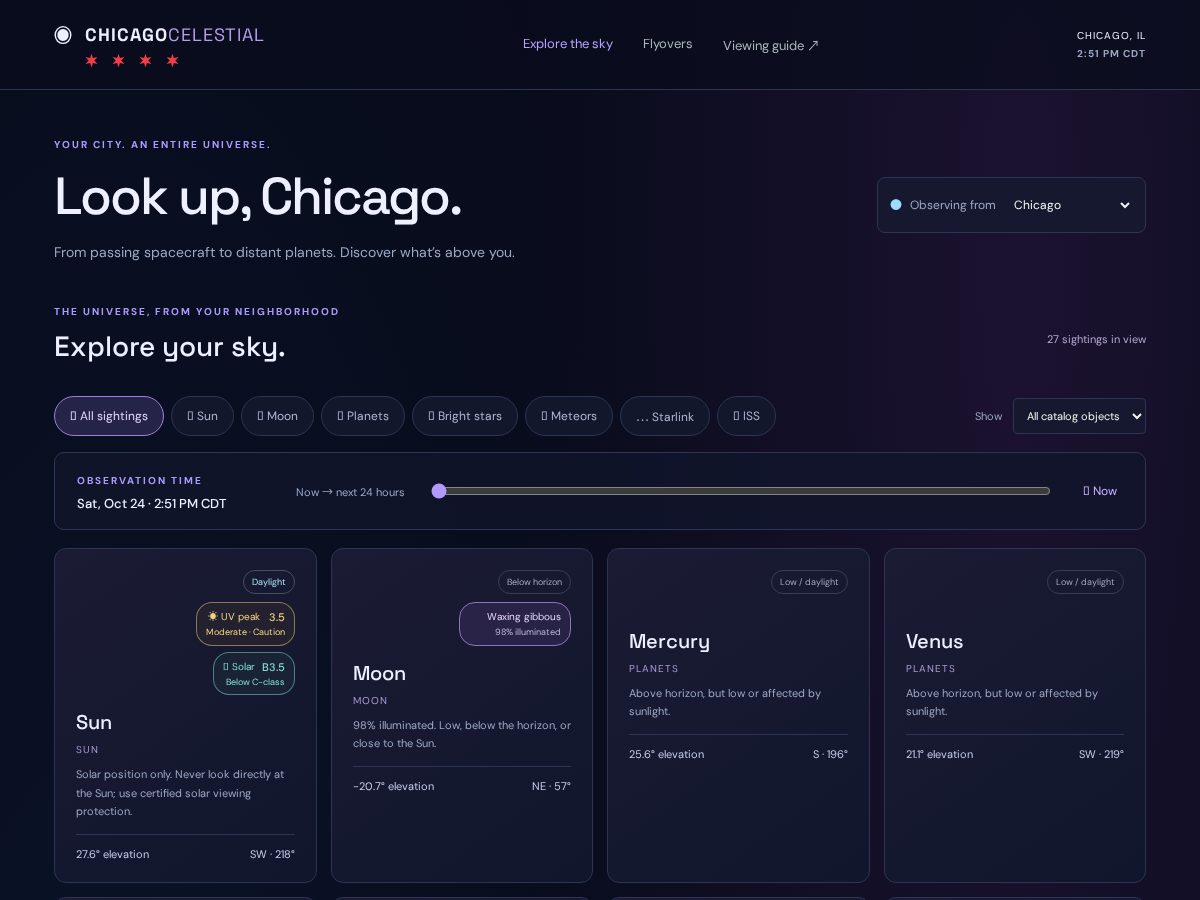Select the All sightings filter chip
Screen dimensions: 1200x900
pyautogui.click(x=109, y=416)
